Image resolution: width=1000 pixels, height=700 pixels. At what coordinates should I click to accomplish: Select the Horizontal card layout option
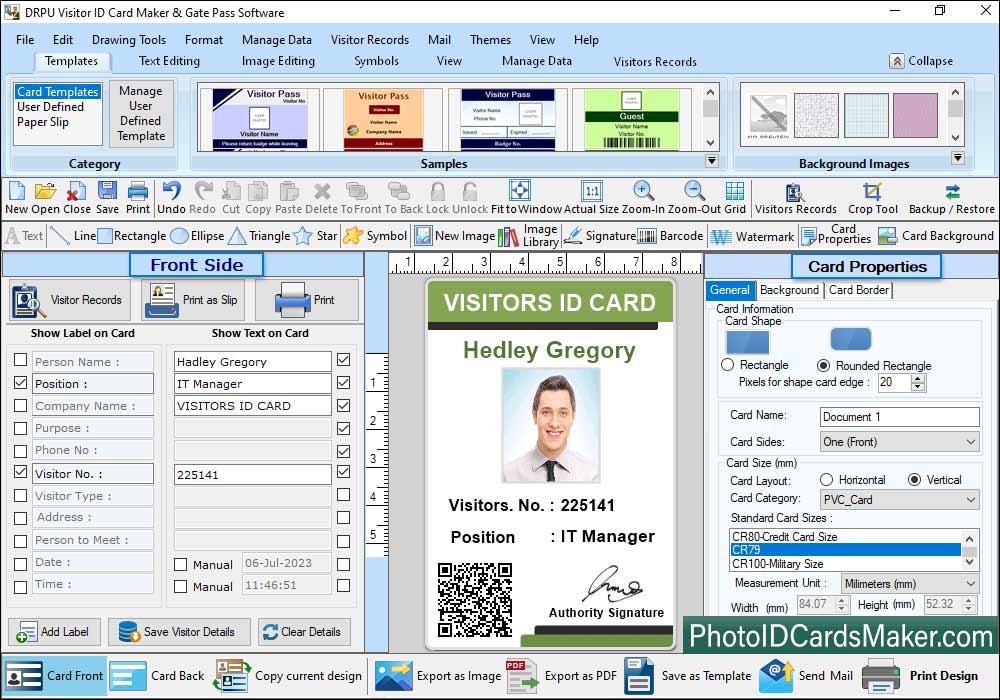pyautogui.click(x=827, y=479)
